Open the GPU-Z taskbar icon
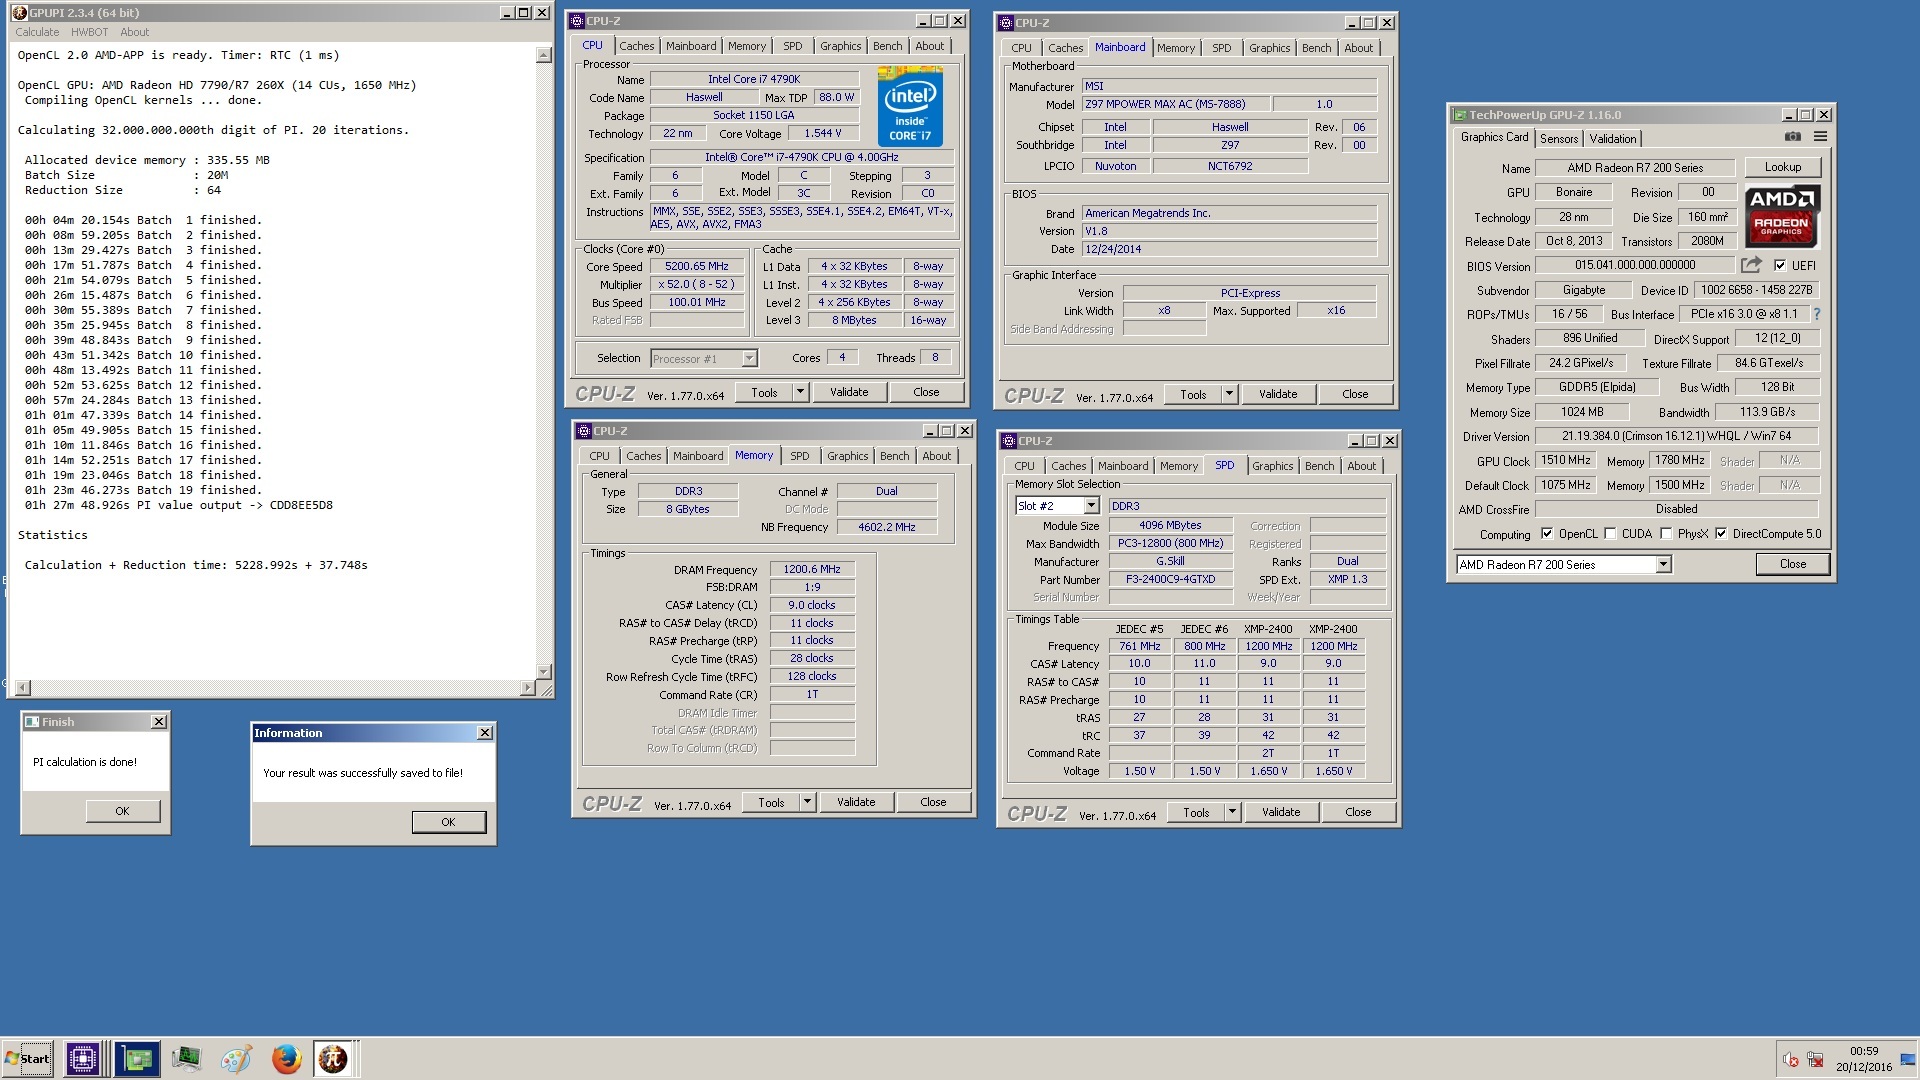This screenshot has height=1080, width=1920. click(x=137, y=1059)
